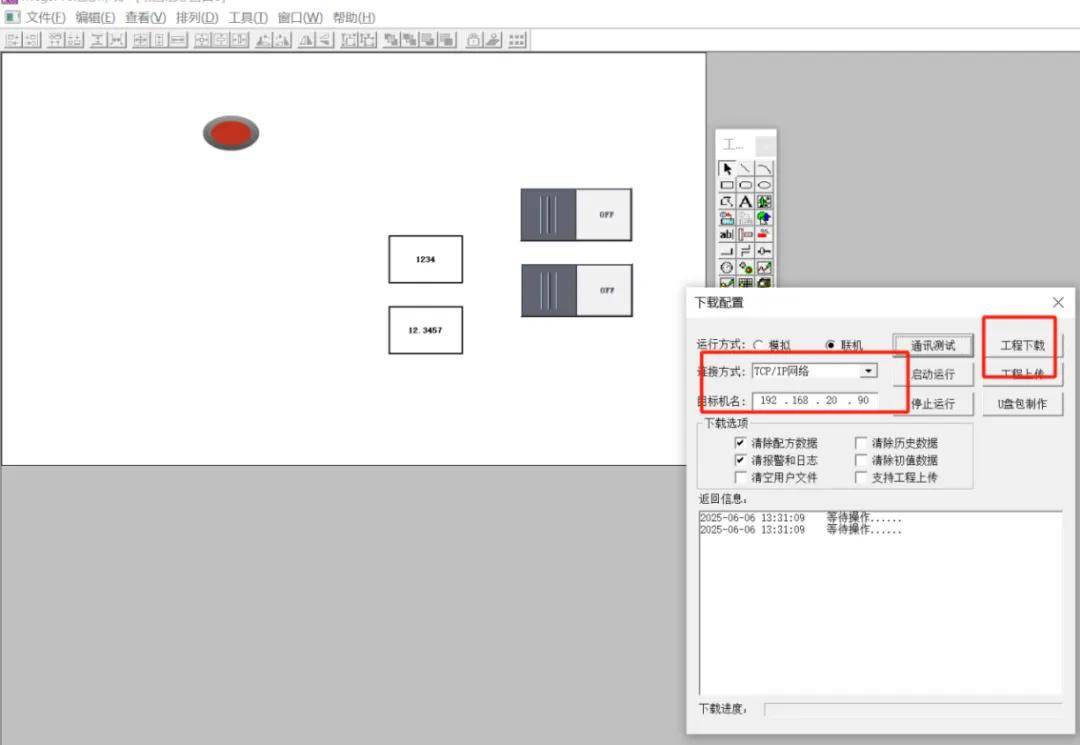Image resolution: width=1080 pixels, height=745 pixels.
Task: Open the 排列(D) menu
Action: (x=196, y=17)
